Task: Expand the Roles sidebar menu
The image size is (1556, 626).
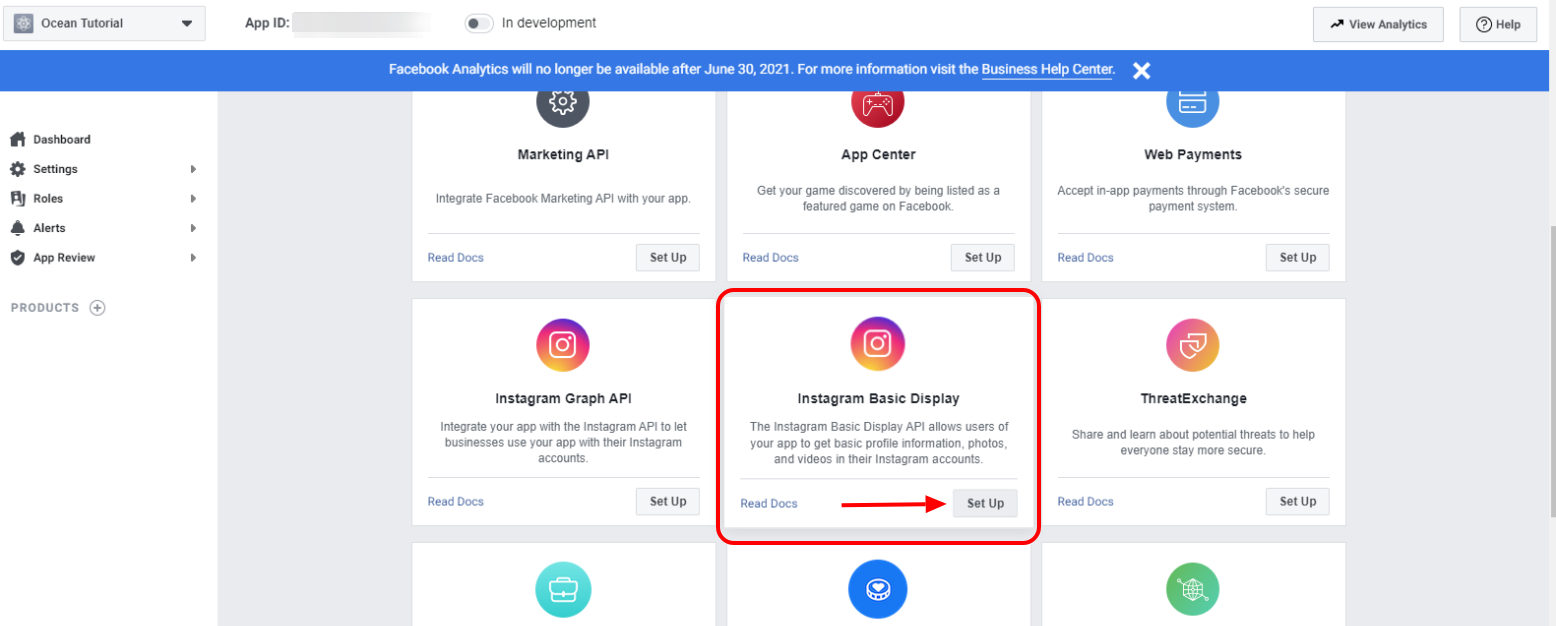Action: pyautogui.click(x=104, y=198)
